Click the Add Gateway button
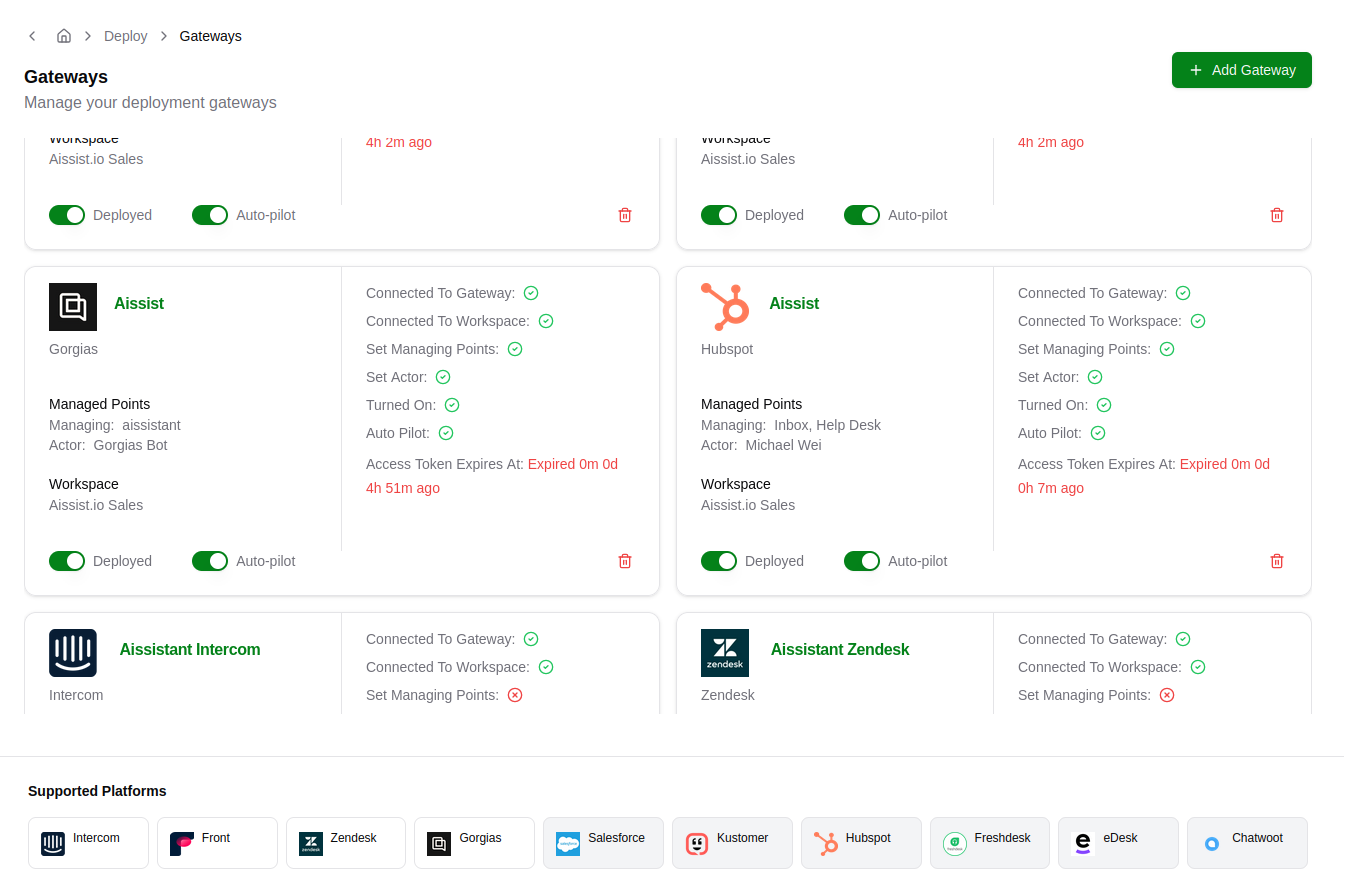The width and height of the screenshot is (1351, 888). point(1241,70)
